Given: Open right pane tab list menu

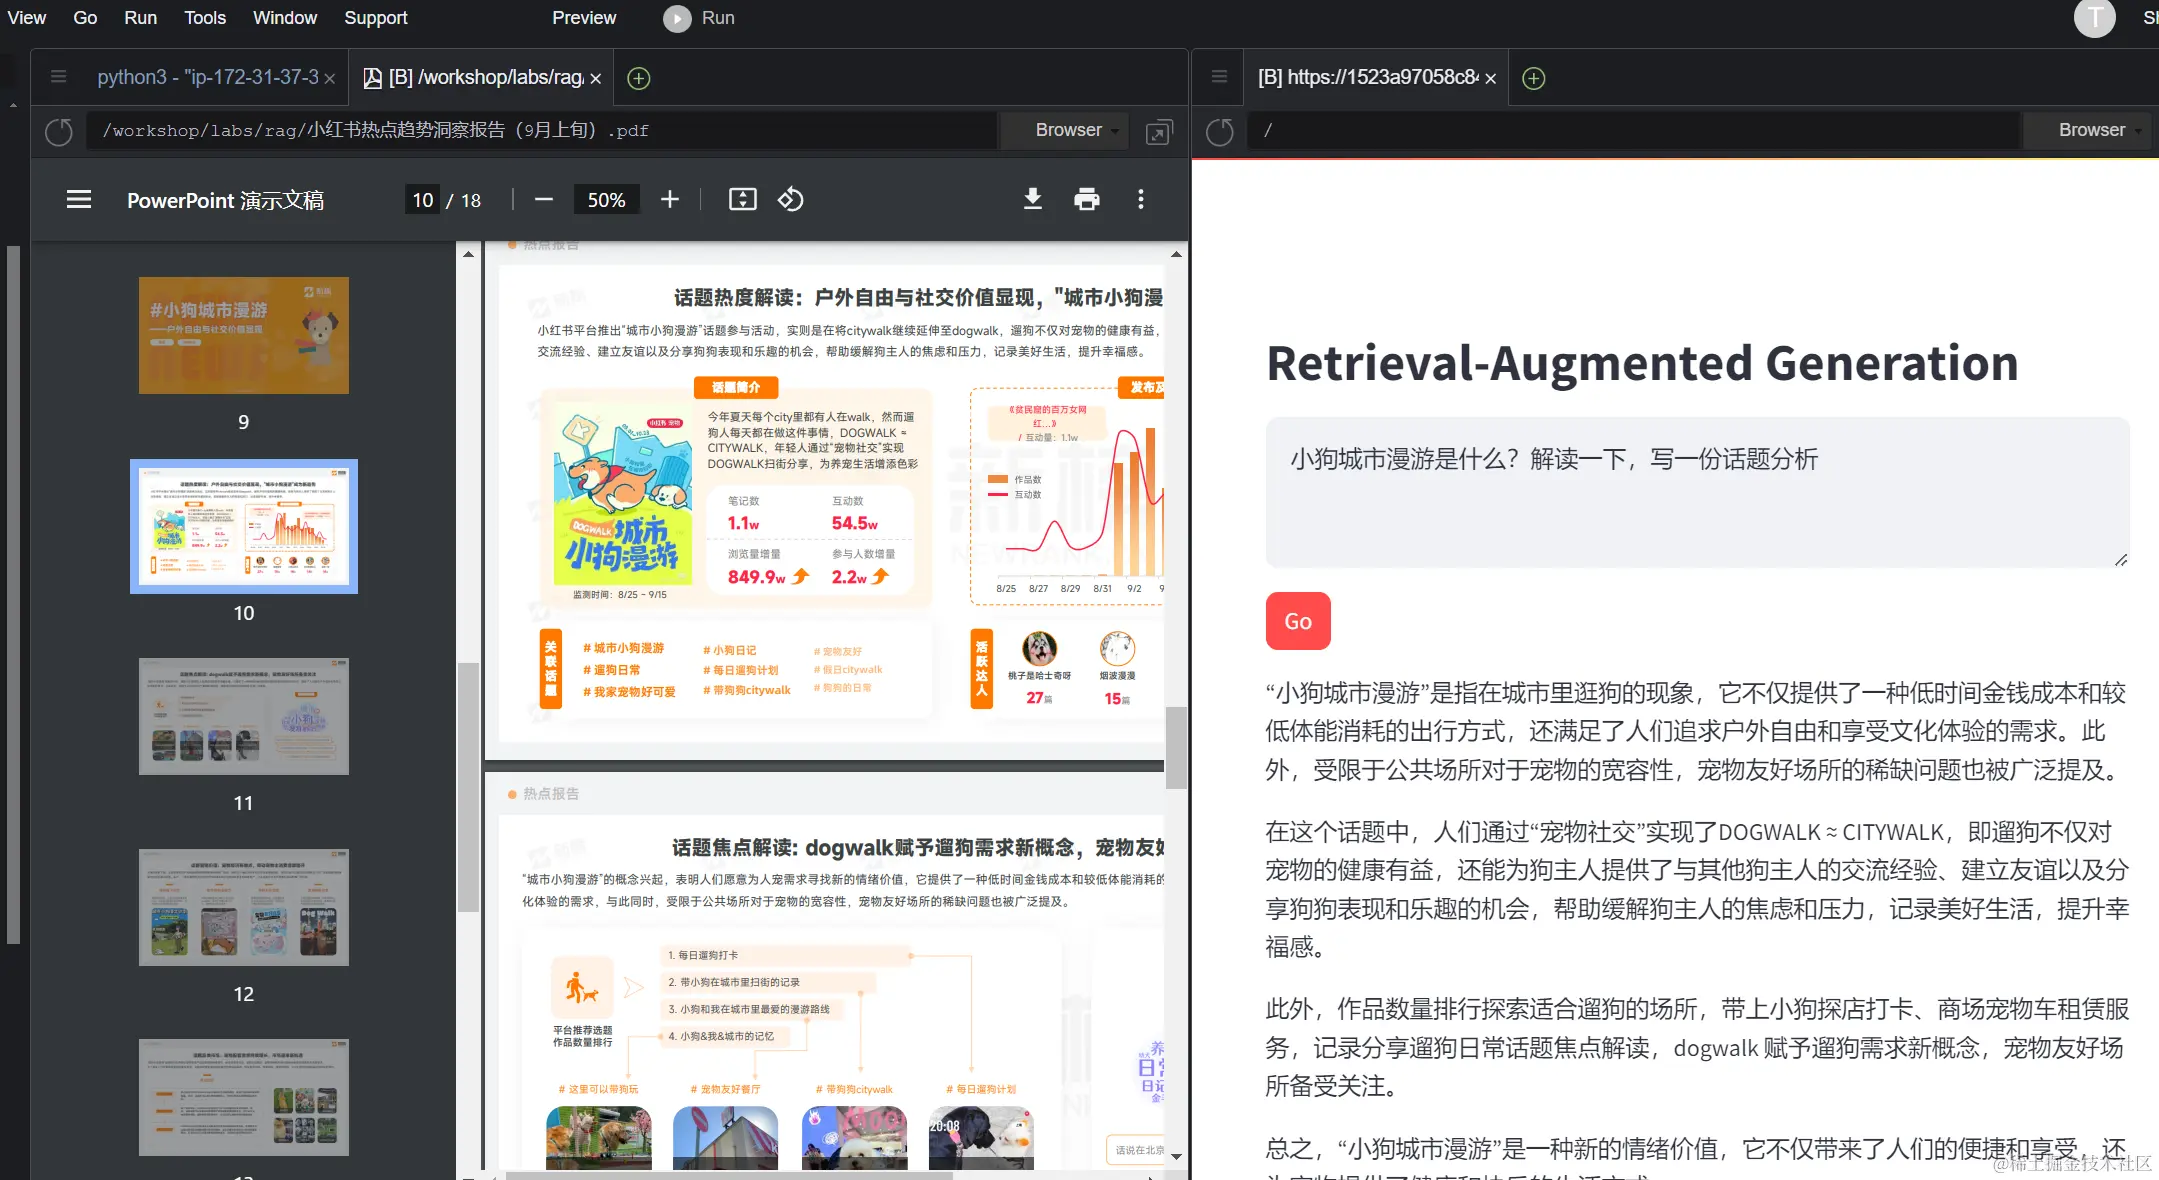Looking at the screenshot, I should tap(1219, 77).
